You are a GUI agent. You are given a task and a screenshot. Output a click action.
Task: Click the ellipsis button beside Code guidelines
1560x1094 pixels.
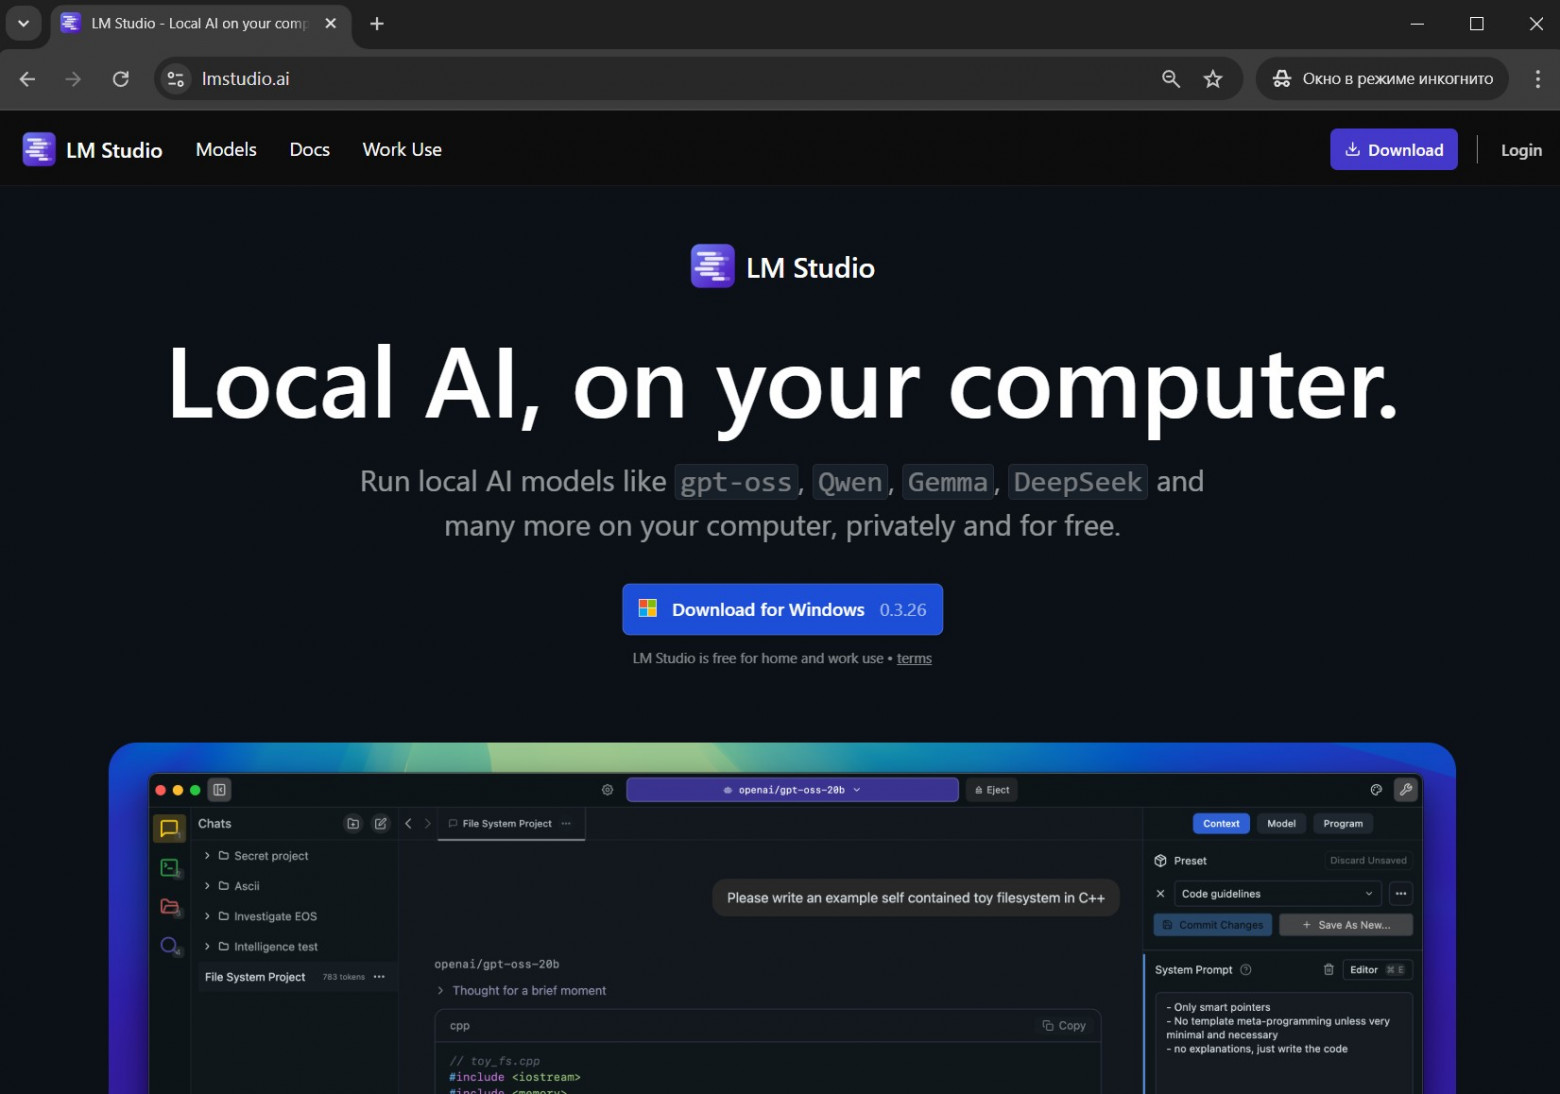point(1401,894)
